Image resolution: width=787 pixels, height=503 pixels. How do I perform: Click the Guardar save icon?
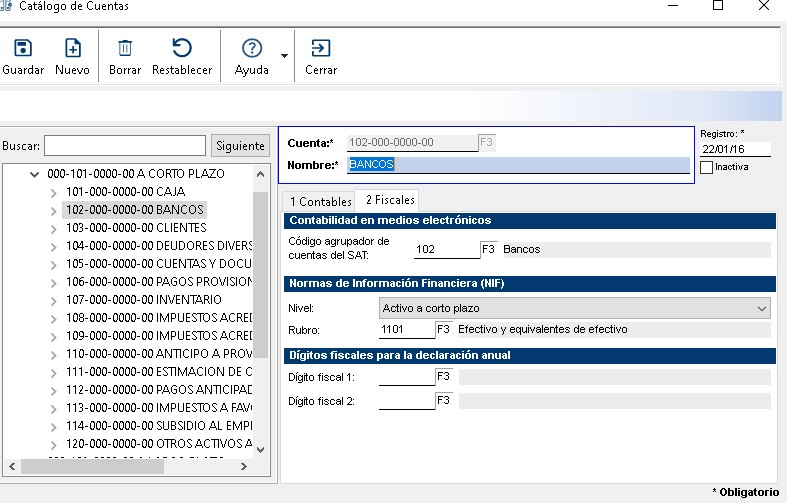click(x=23, y=48)
